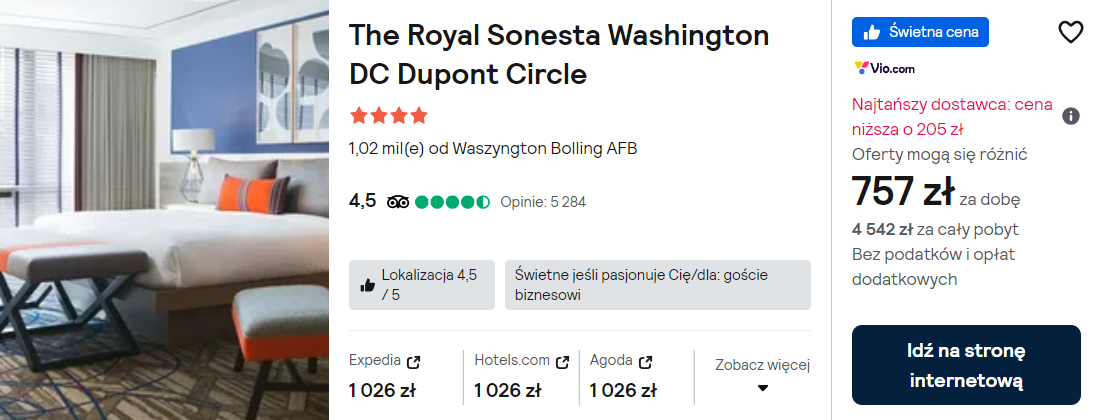Open Agoda external link icon
The width and height of the screenshot is (1094, 420).
(646, 360)
